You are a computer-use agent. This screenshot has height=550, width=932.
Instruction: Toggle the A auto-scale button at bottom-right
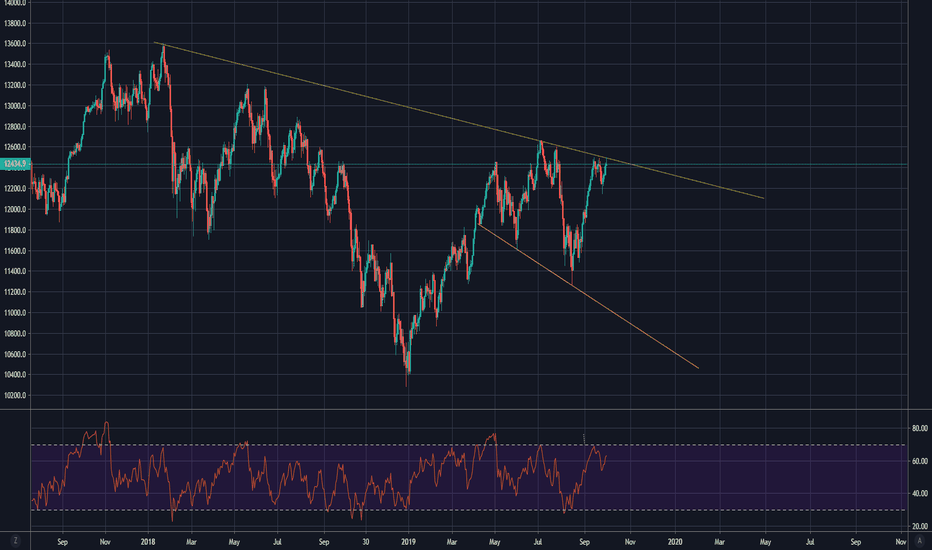click(x=920, y=540)
